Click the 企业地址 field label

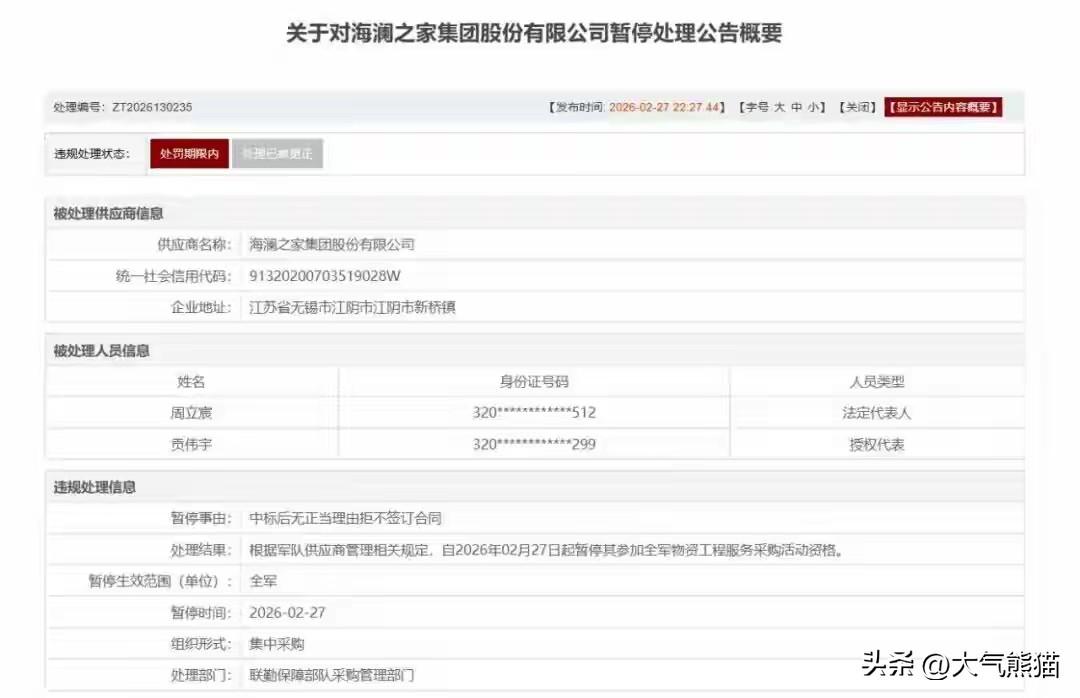click(x=202, y=307)
